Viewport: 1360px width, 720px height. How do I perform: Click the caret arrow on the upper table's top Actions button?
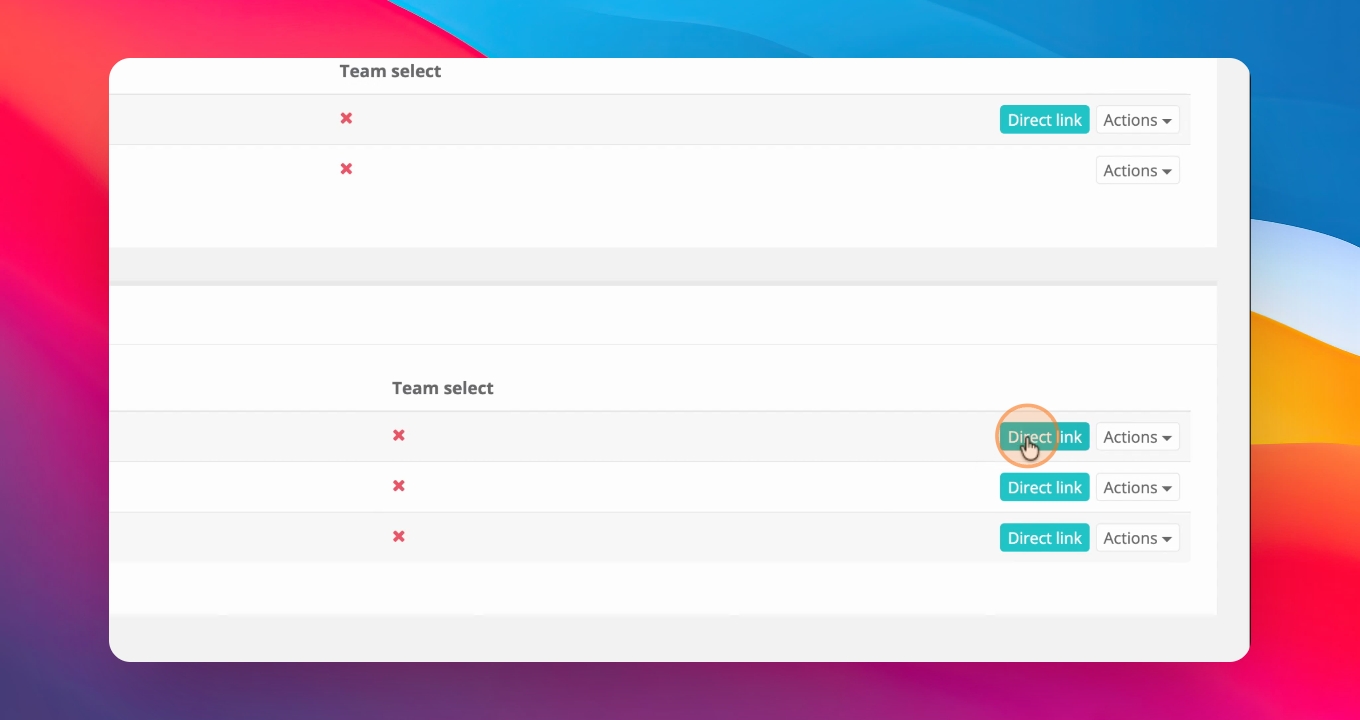[x=1167, y=121]
